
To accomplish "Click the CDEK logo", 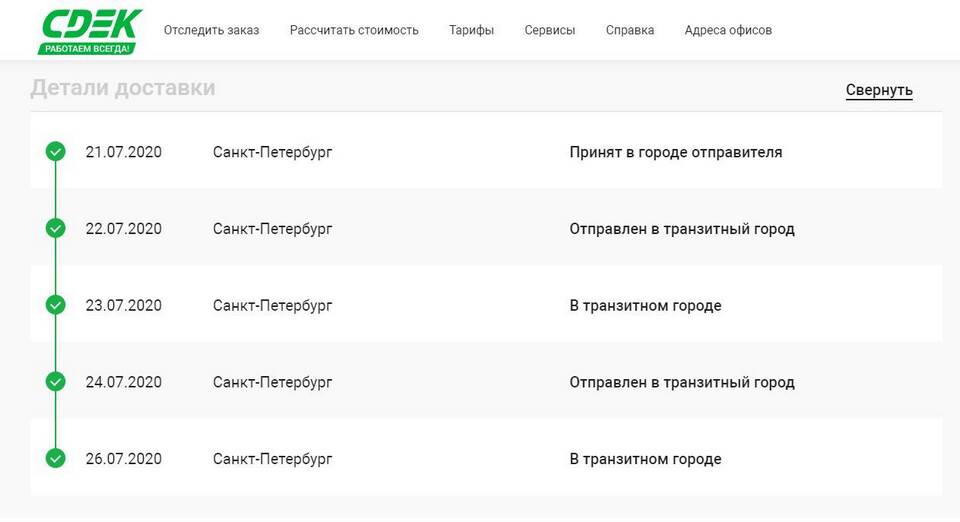I will coord(90,30).
